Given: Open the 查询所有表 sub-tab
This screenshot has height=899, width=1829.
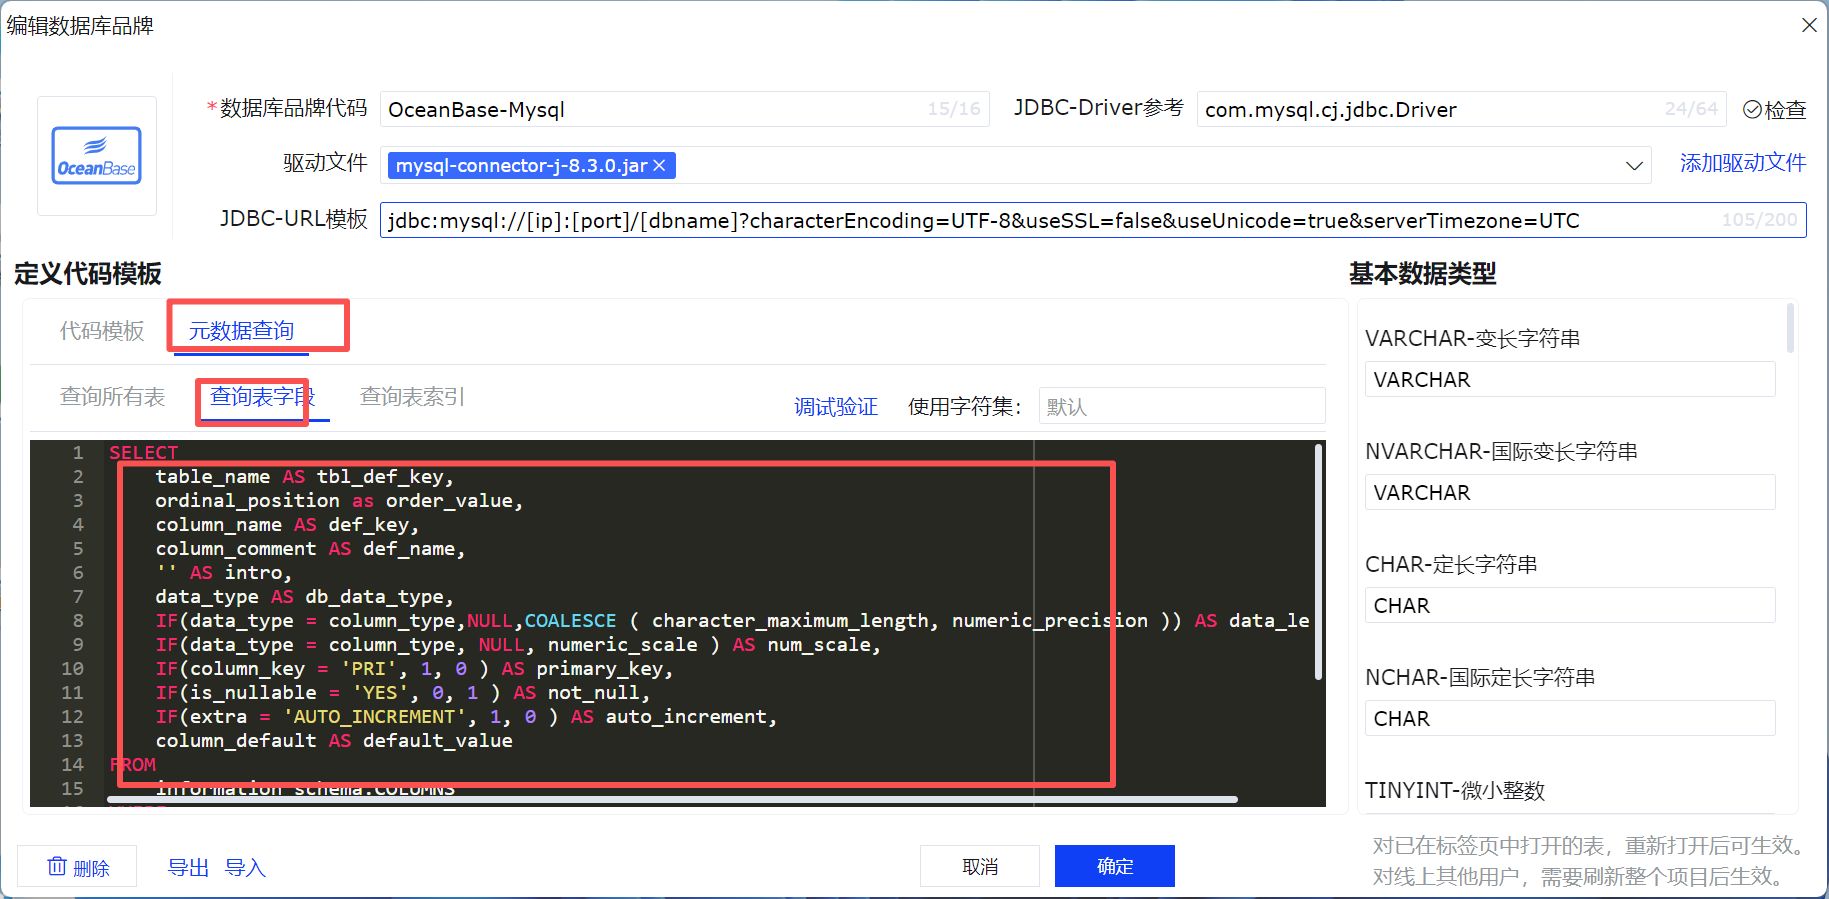Looking at the screenshot, I should pyautogui.click(x=112, y=397).
